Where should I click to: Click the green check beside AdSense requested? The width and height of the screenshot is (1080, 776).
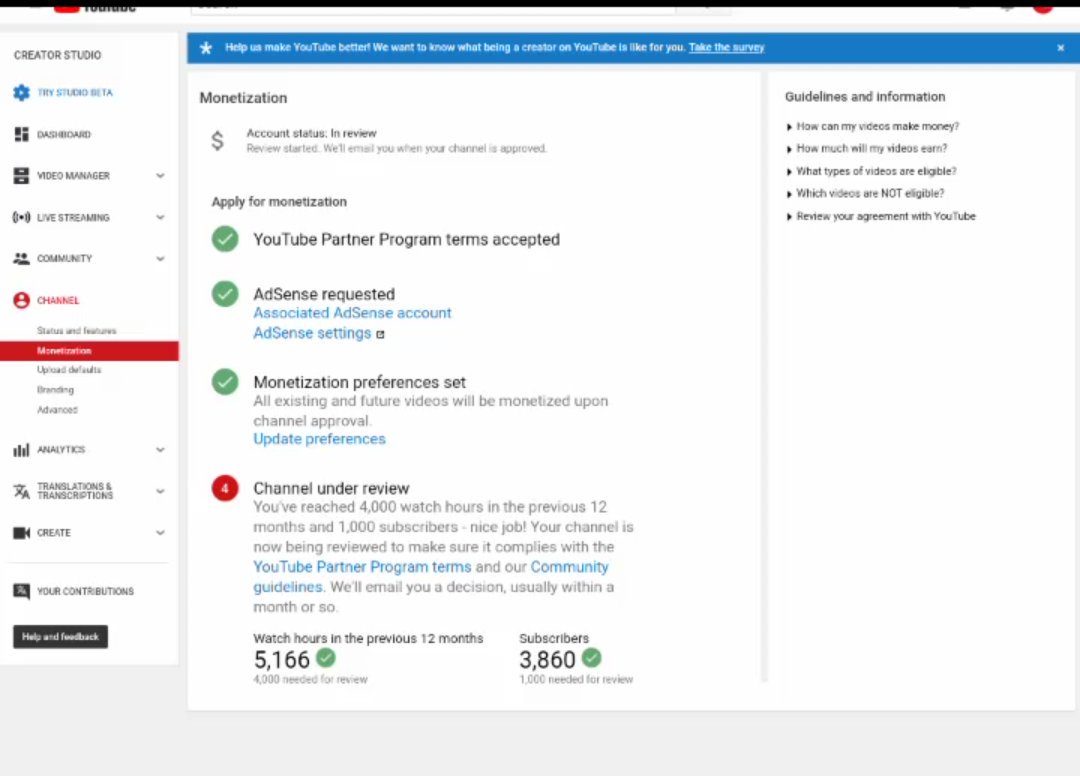click(x=225, y=294)
